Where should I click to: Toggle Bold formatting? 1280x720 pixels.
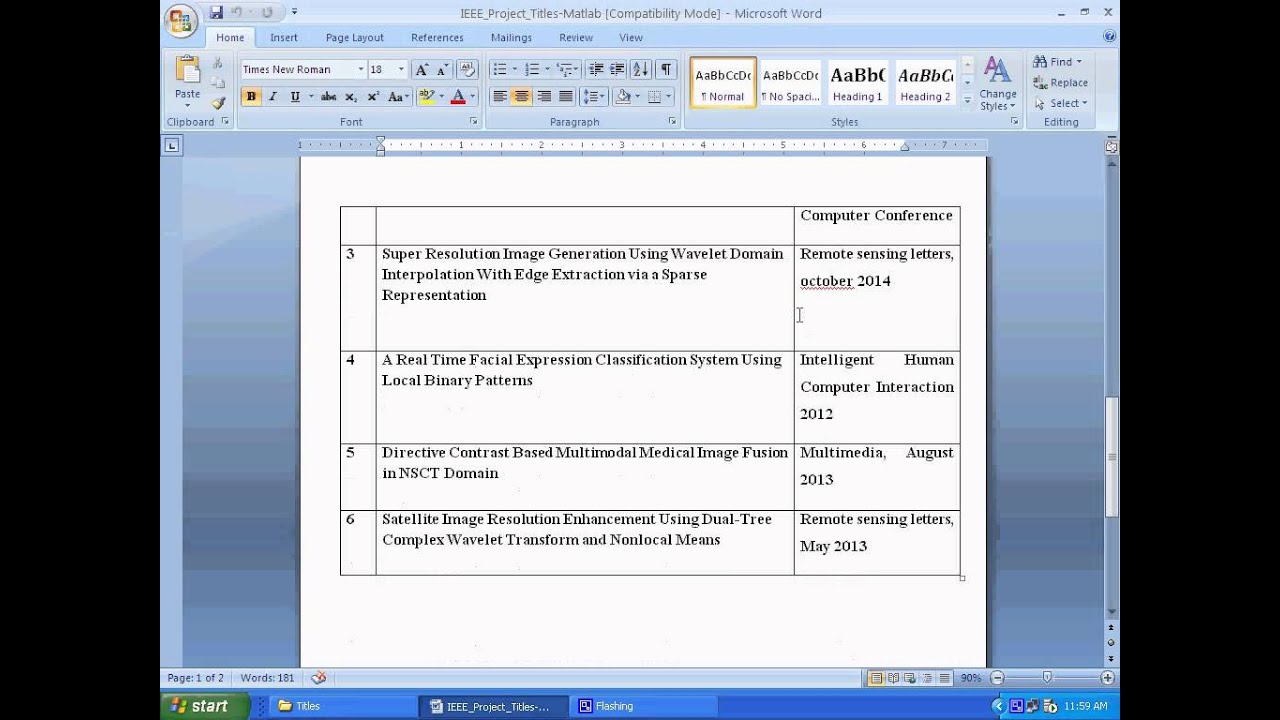[x=251, y=97]
